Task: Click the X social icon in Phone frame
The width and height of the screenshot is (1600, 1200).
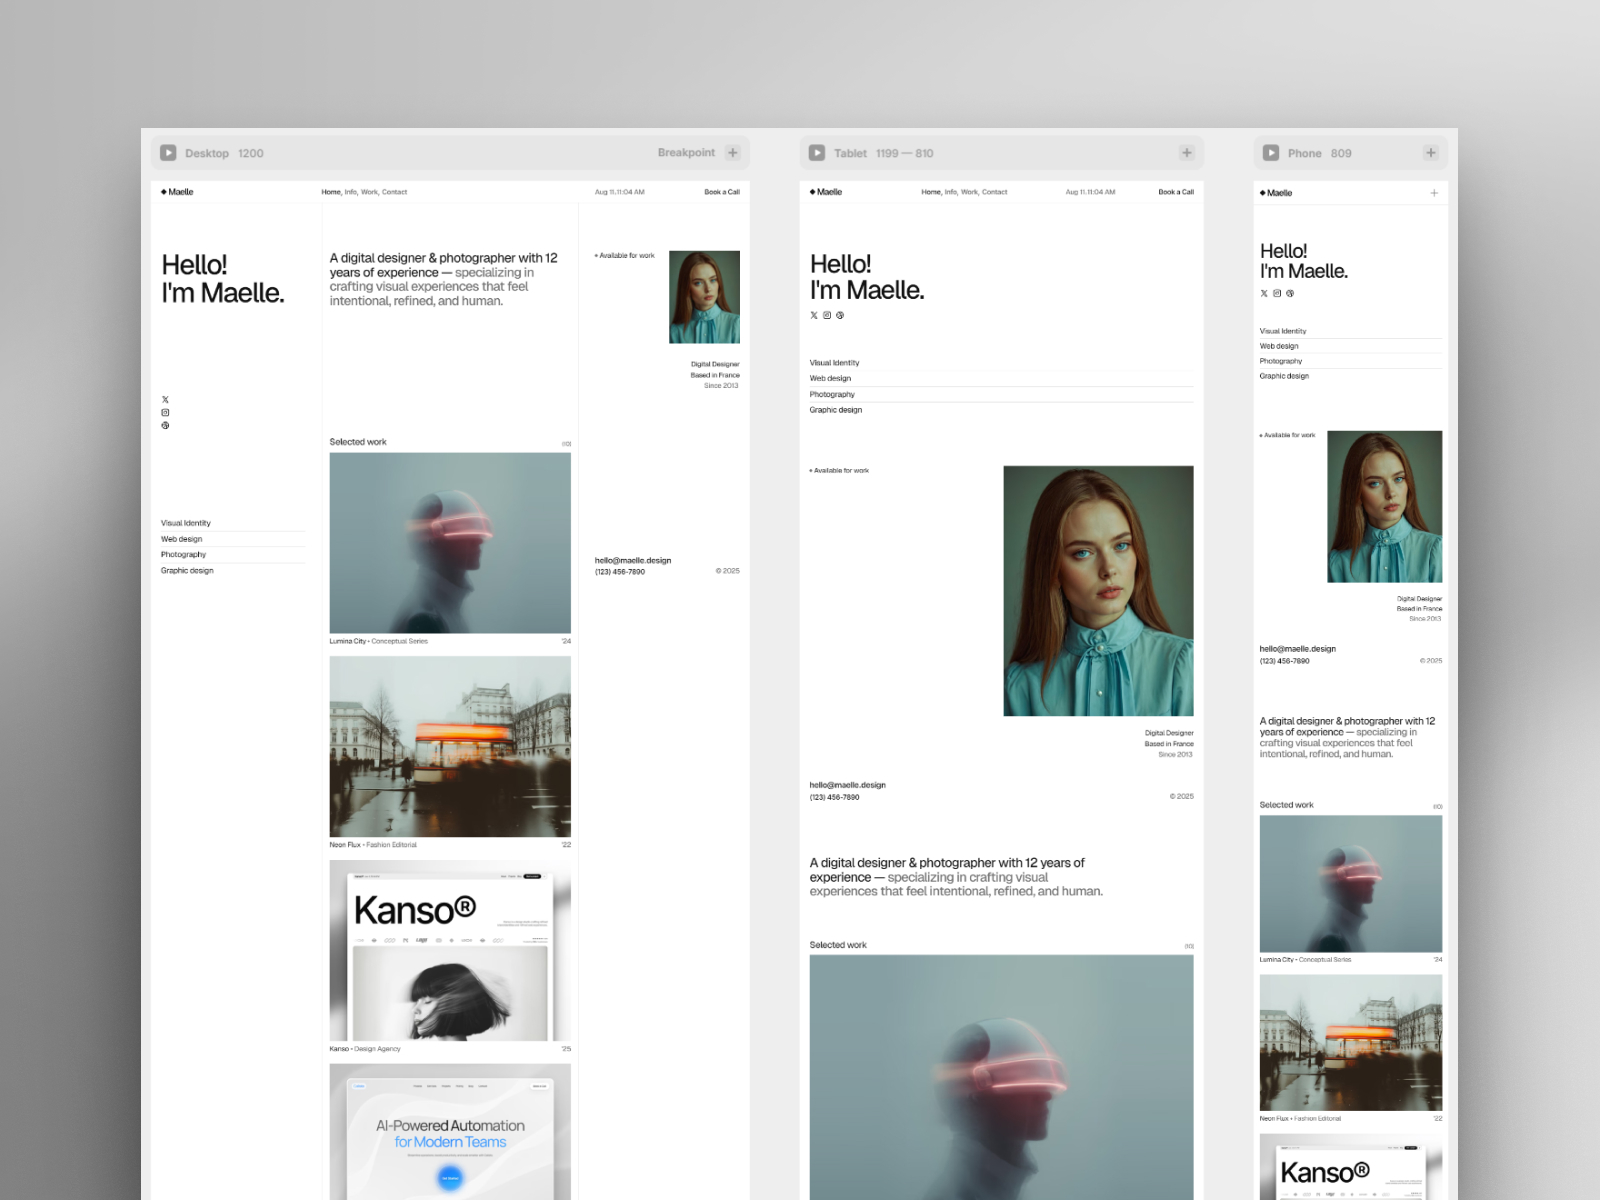Action: click(x=1264, y=293)
